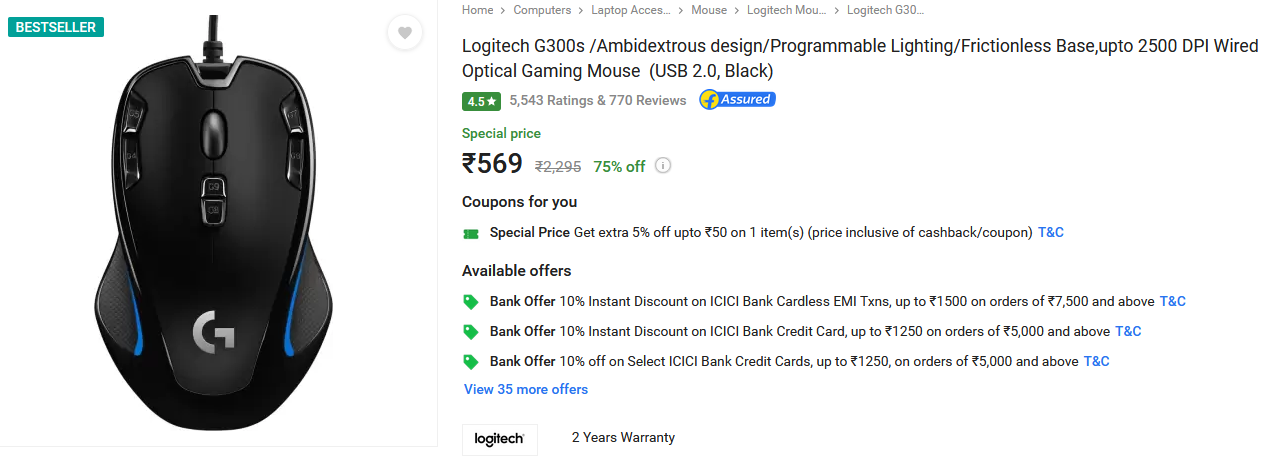Image resolution: width=1267 pixels, height=456 pixels.
Task: Open 5,543 Ratings & 770 Reviews
Action: pyautogui.click(x=598, y=100)
